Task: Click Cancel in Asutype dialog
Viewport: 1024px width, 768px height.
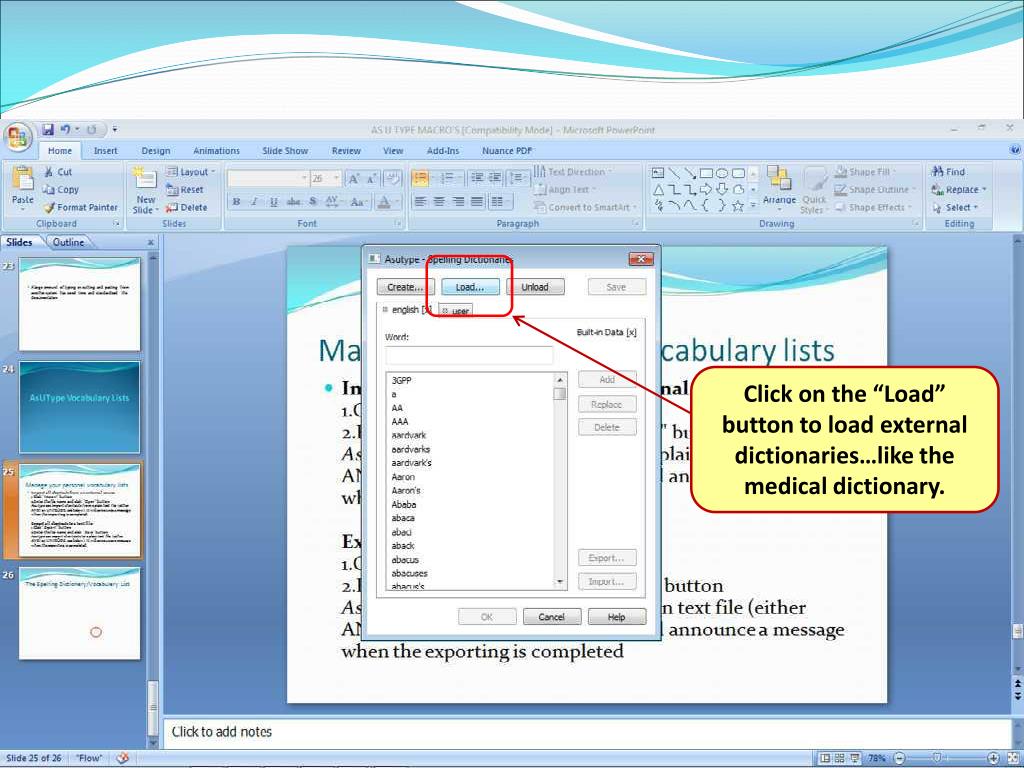Action: (x=552, y=616)
